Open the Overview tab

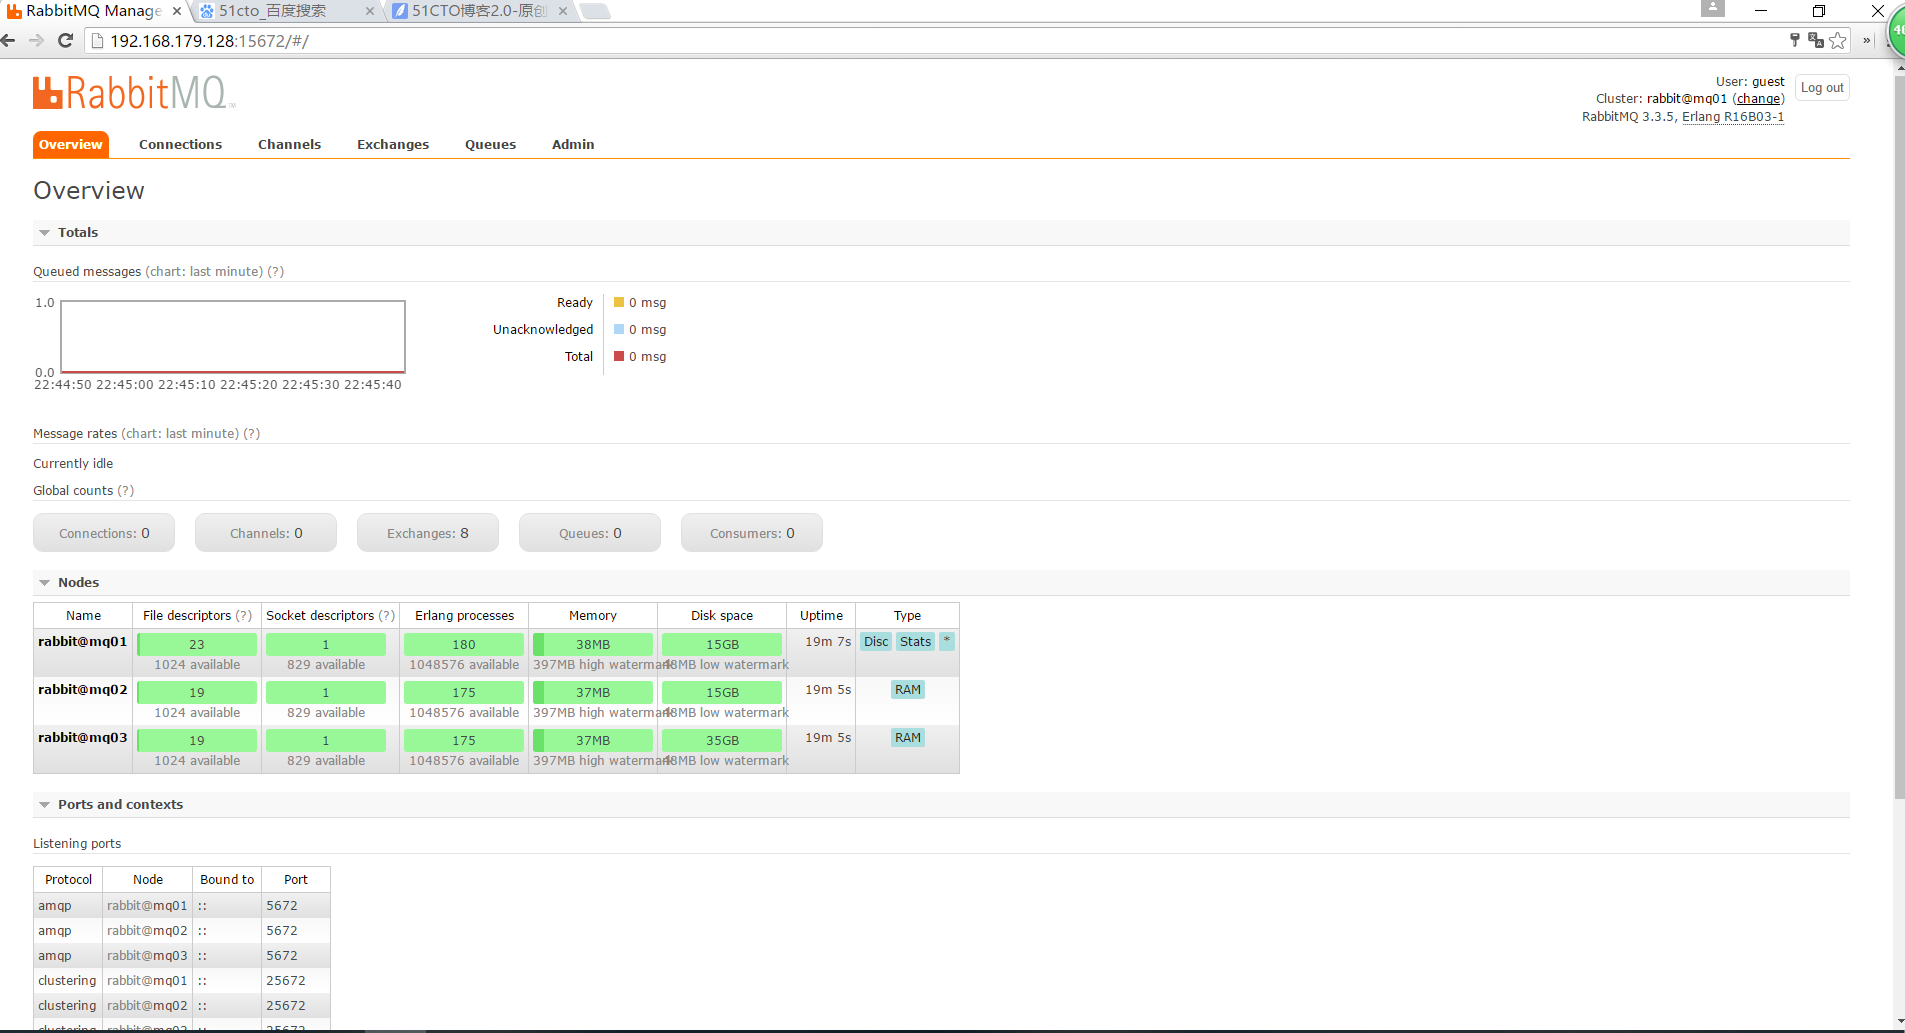(71, 144)
